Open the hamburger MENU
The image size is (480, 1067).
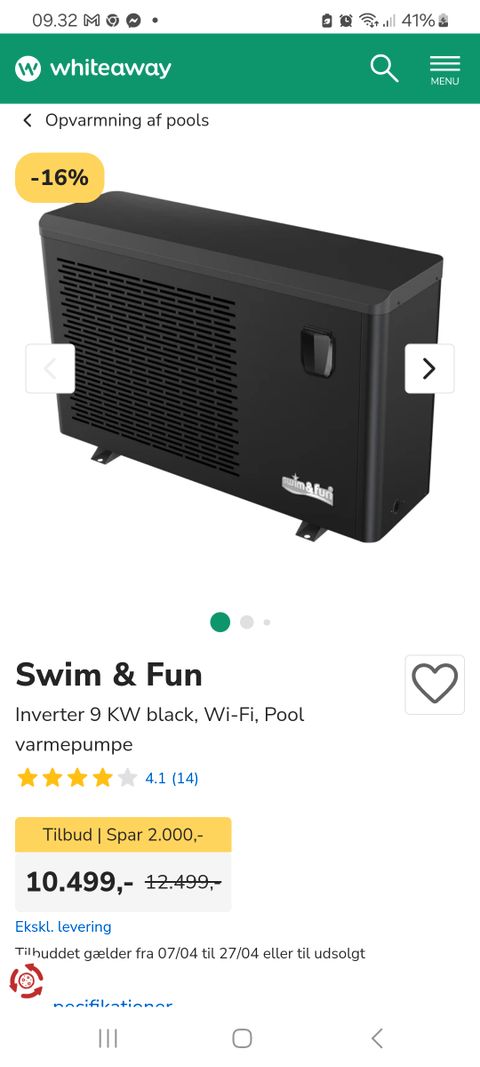[445, 70]
